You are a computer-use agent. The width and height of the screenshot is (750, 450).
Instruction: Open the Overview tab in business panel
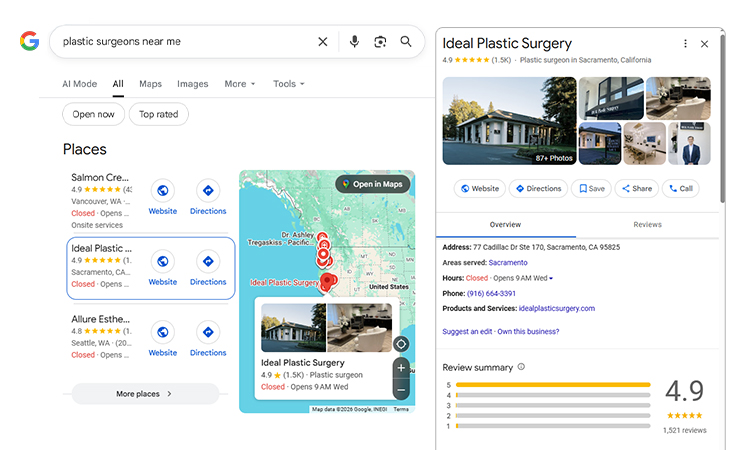(x=506, y=224)
